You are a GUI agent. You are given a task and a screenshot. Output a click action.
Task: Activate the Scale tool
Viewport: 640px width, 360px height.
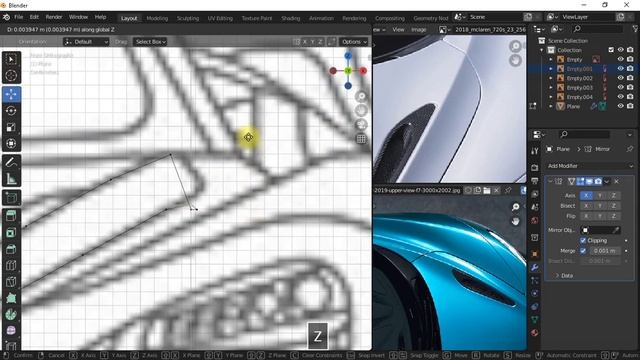coord(11,127)
